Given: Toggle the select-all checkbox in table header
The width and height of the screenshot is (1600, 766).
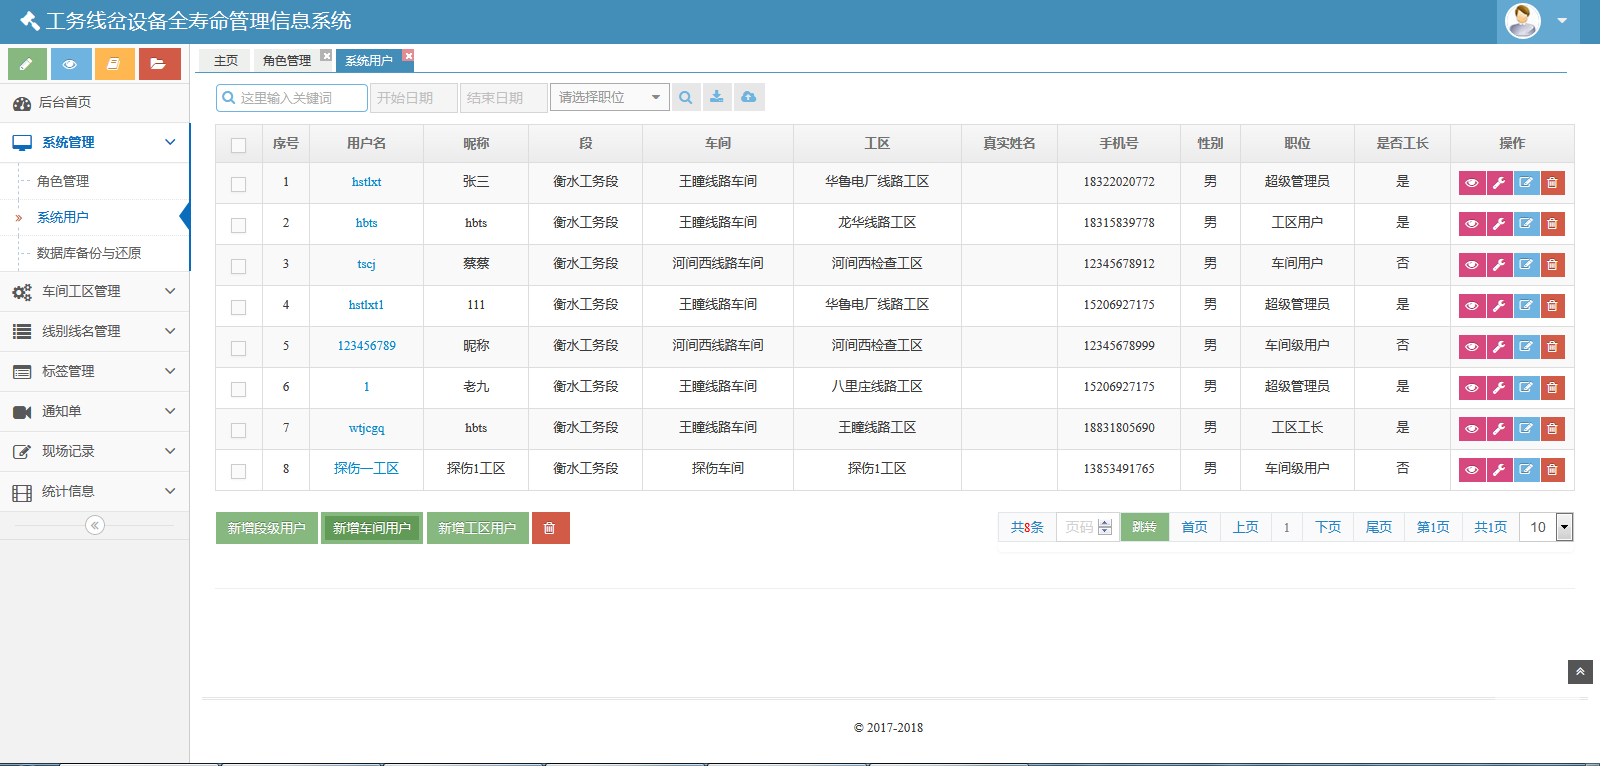Looking at the screenshot, I should tap(238, 145).
